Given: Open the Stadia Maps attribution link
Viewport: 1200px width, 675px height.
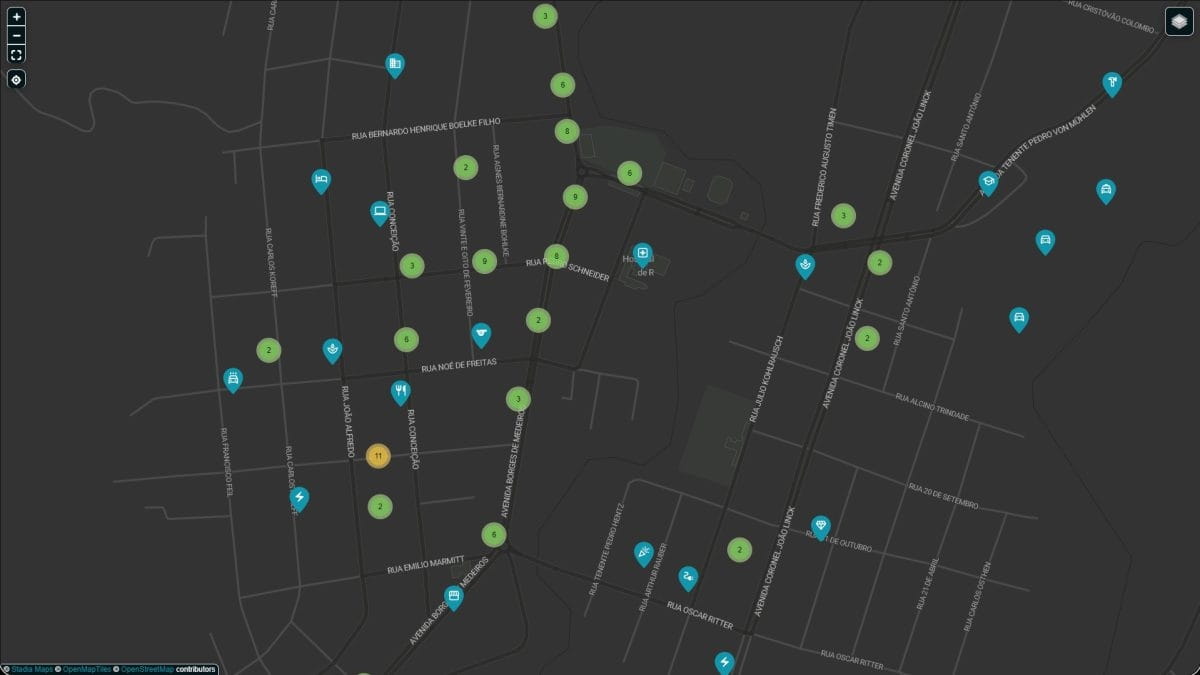Looking at the screenshot, I should [32, 669].
